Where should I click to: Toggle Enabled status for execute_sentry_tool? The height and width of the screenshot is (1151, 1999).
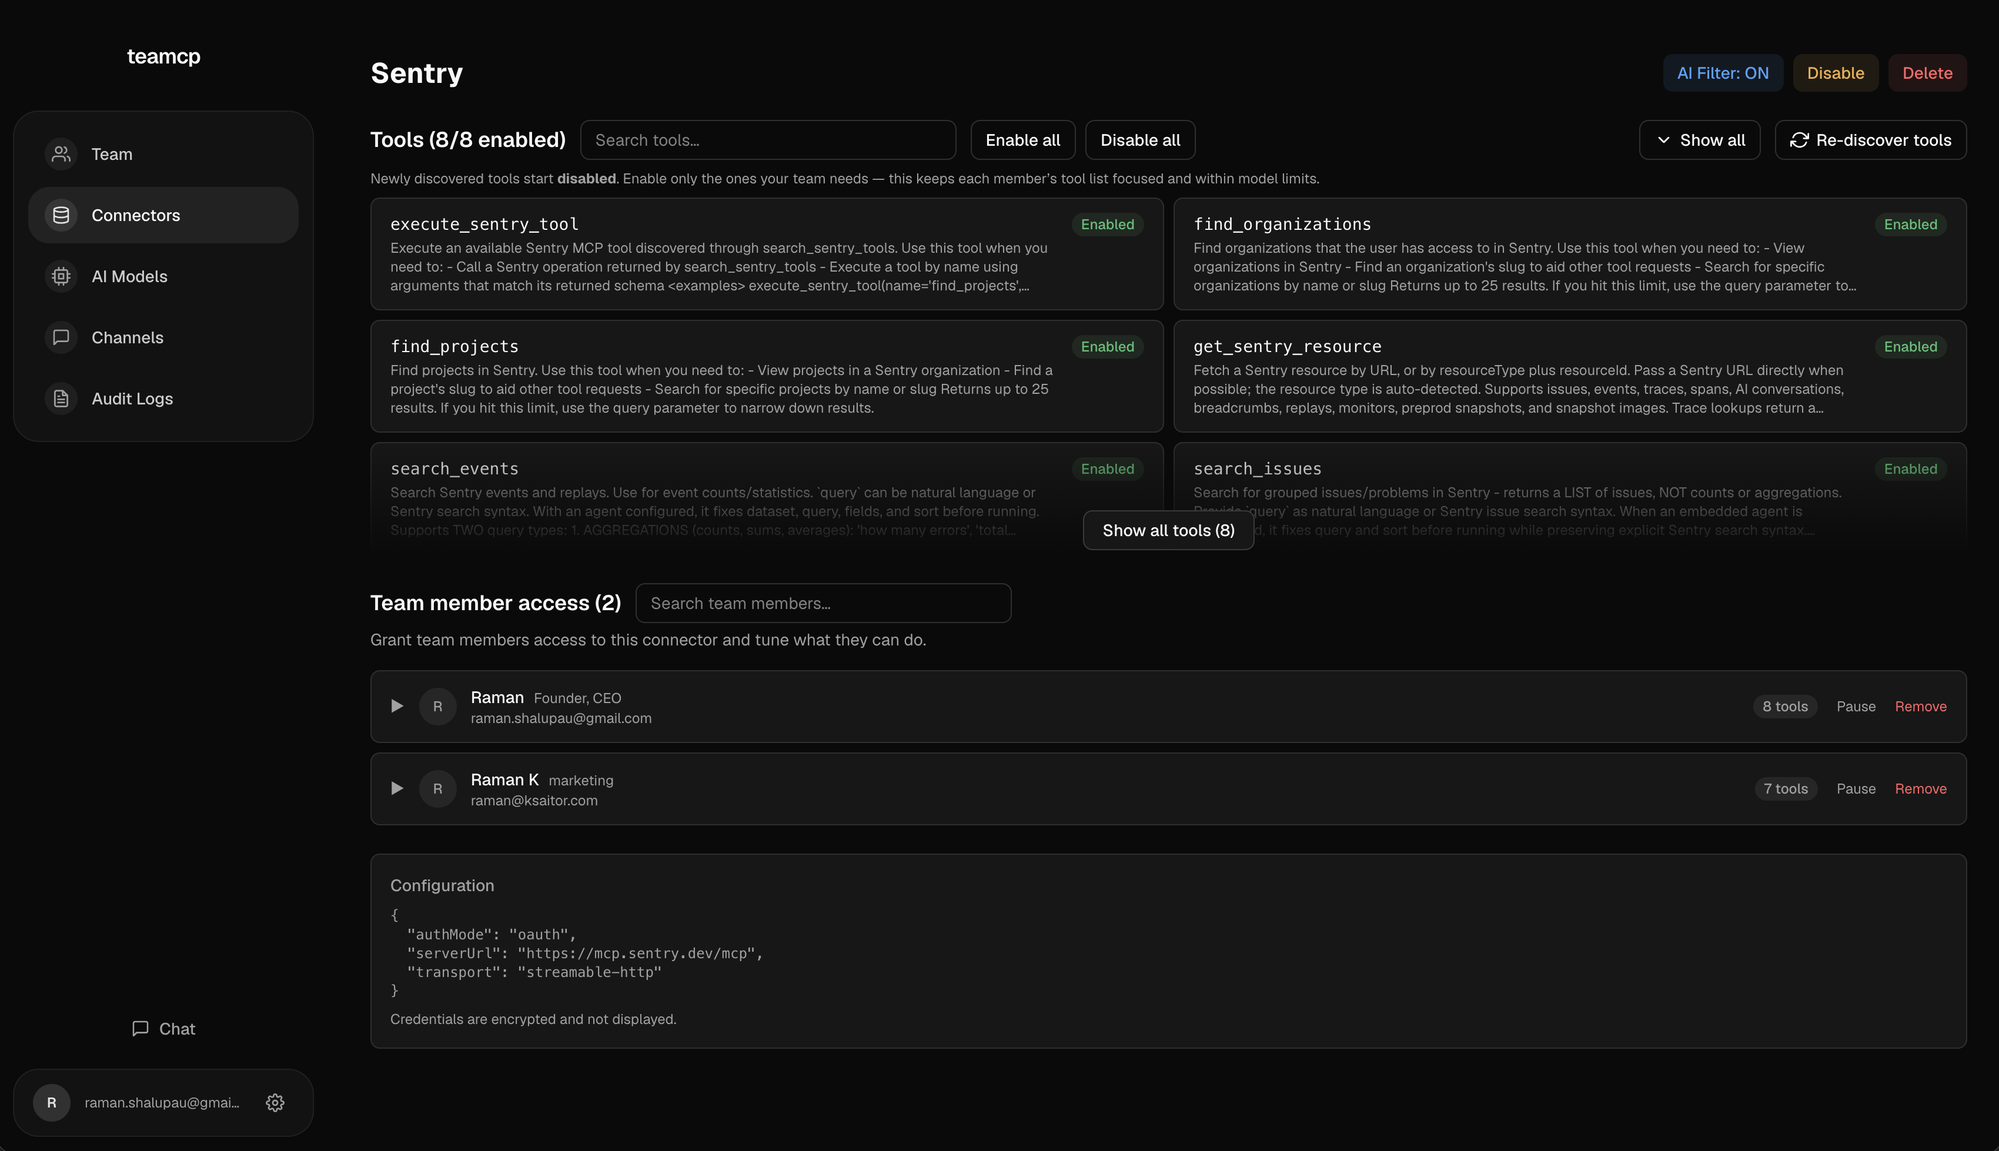[1107, 224]
